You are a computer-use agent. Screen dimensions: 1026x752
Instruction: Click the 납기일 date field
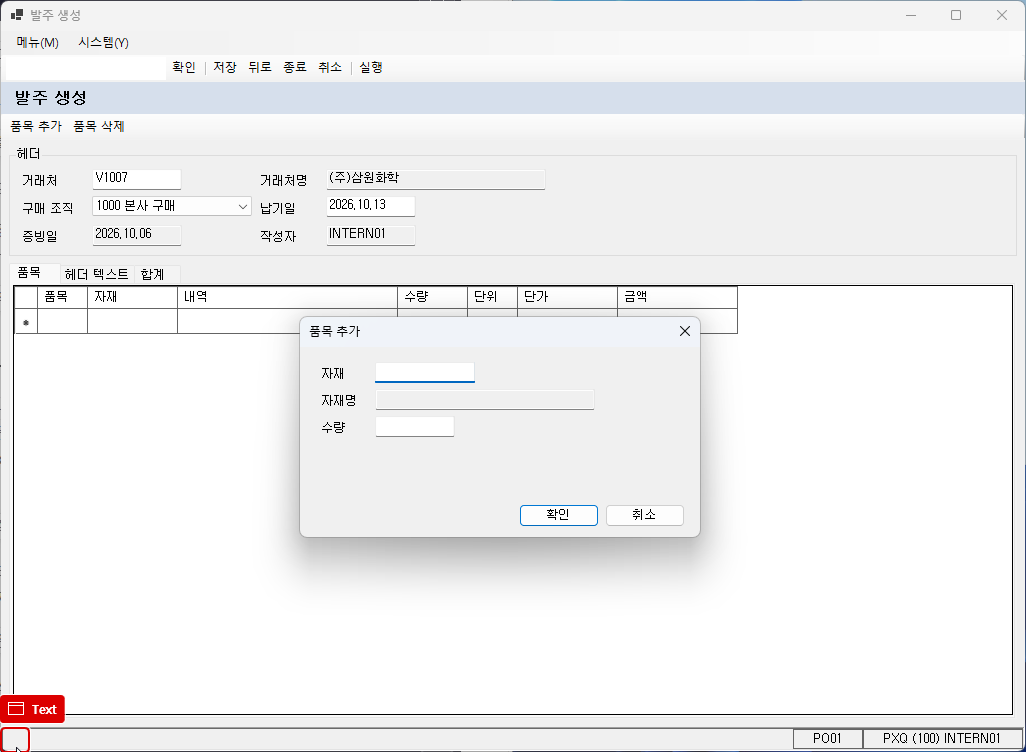(x=370, y=206)
